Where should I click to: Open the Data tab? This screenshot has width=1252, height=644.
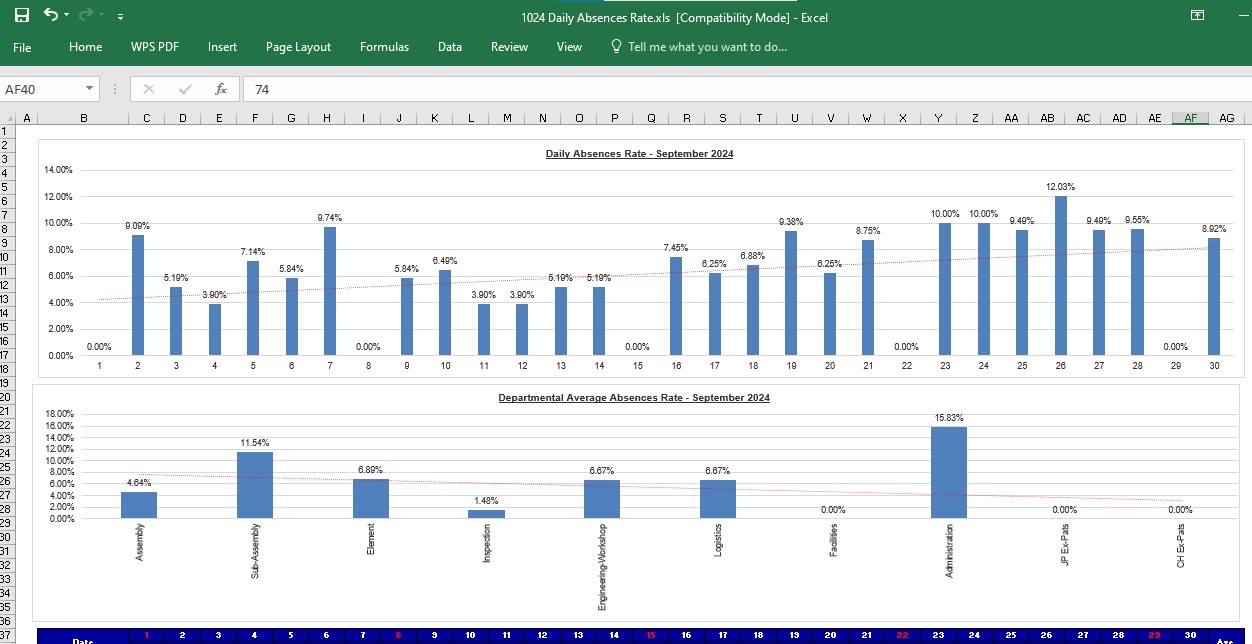coord(449,47)
